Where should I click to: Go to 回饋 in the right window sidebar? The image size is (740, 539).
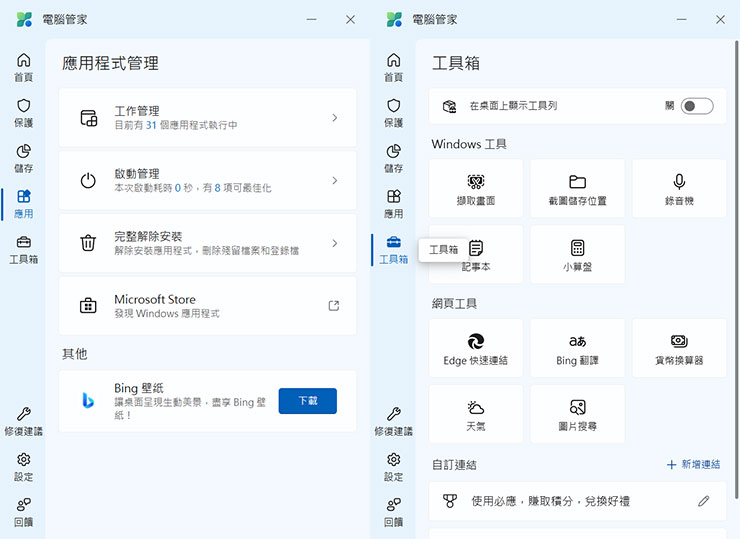(394, 513)
